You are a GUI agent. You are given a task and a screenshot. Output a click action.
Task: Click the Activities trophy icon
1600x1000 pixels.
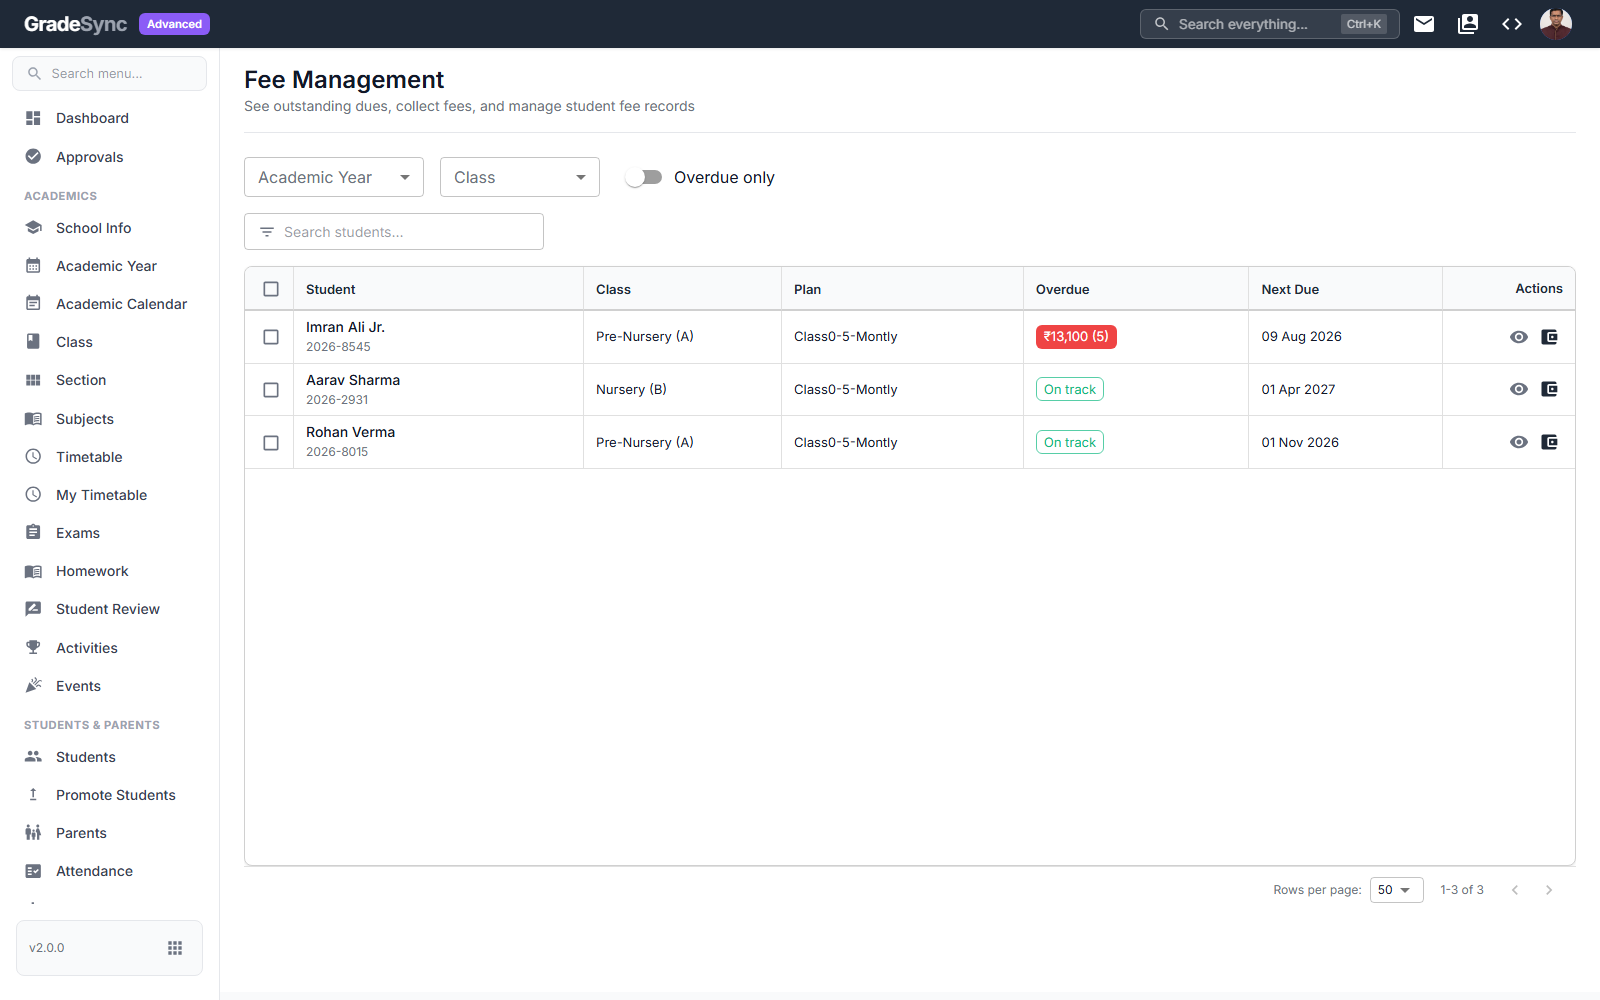click(33, 647)
